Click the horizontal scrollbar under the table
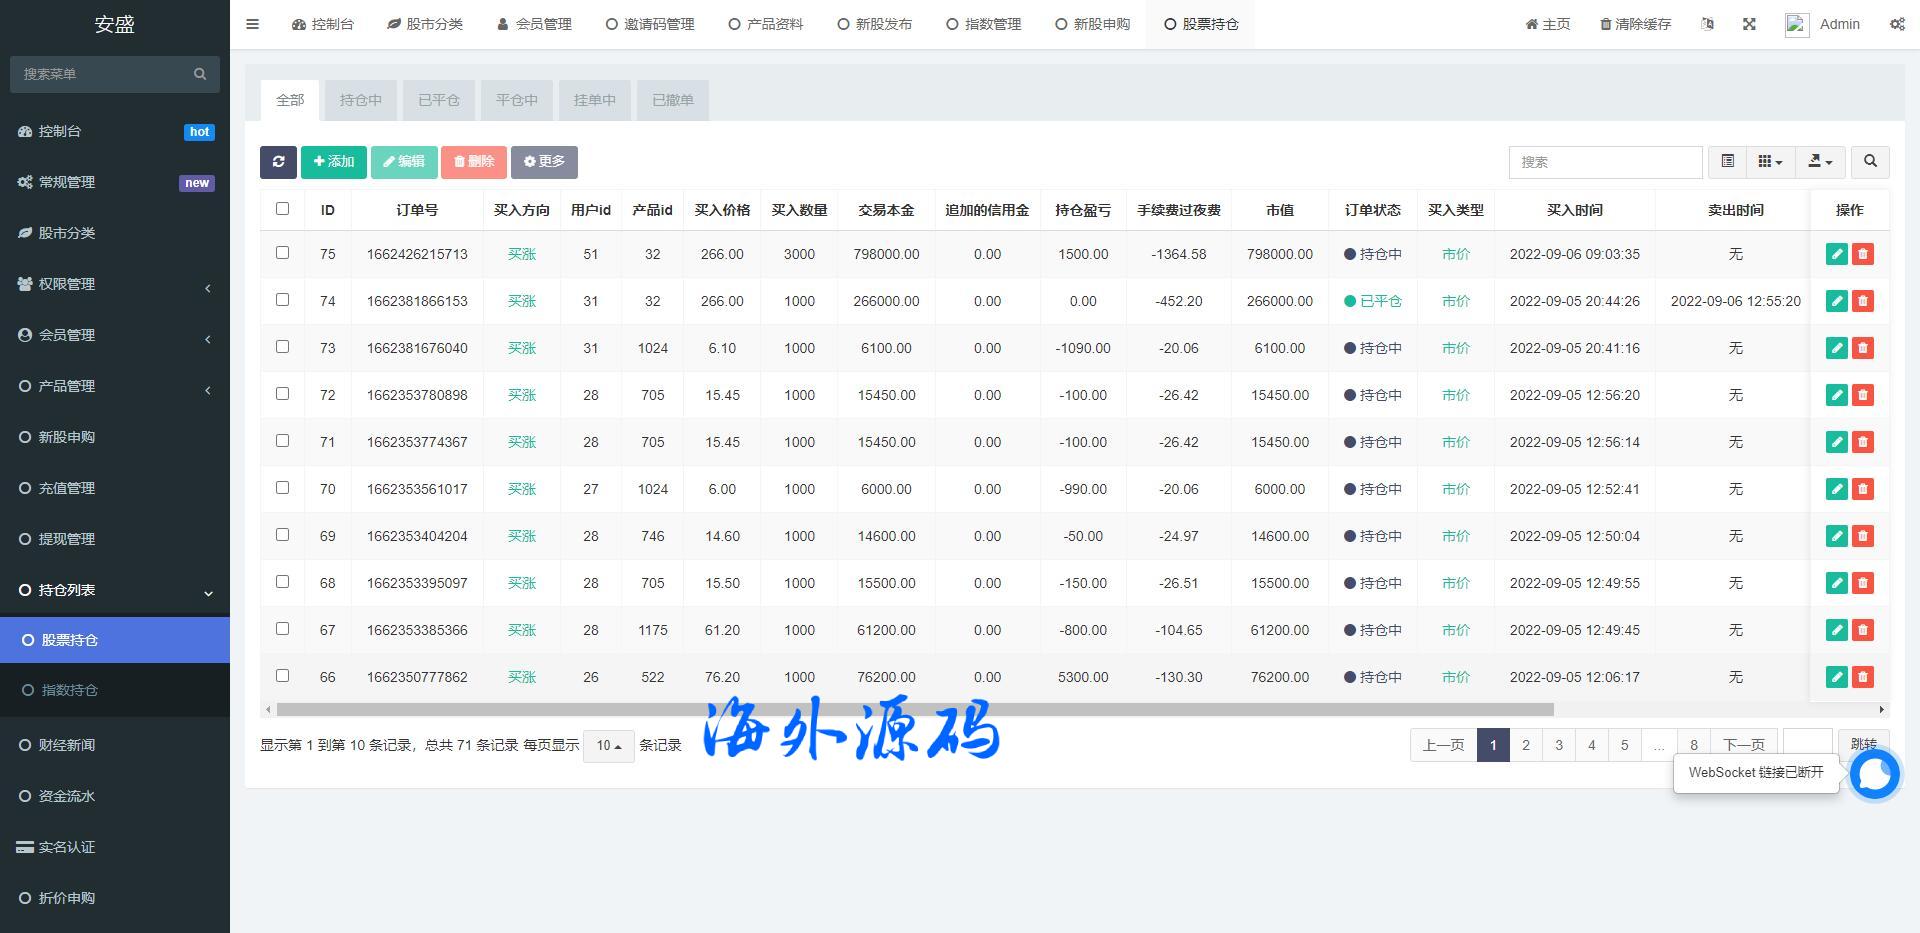The image size is (1920, 933). [914, 709]
